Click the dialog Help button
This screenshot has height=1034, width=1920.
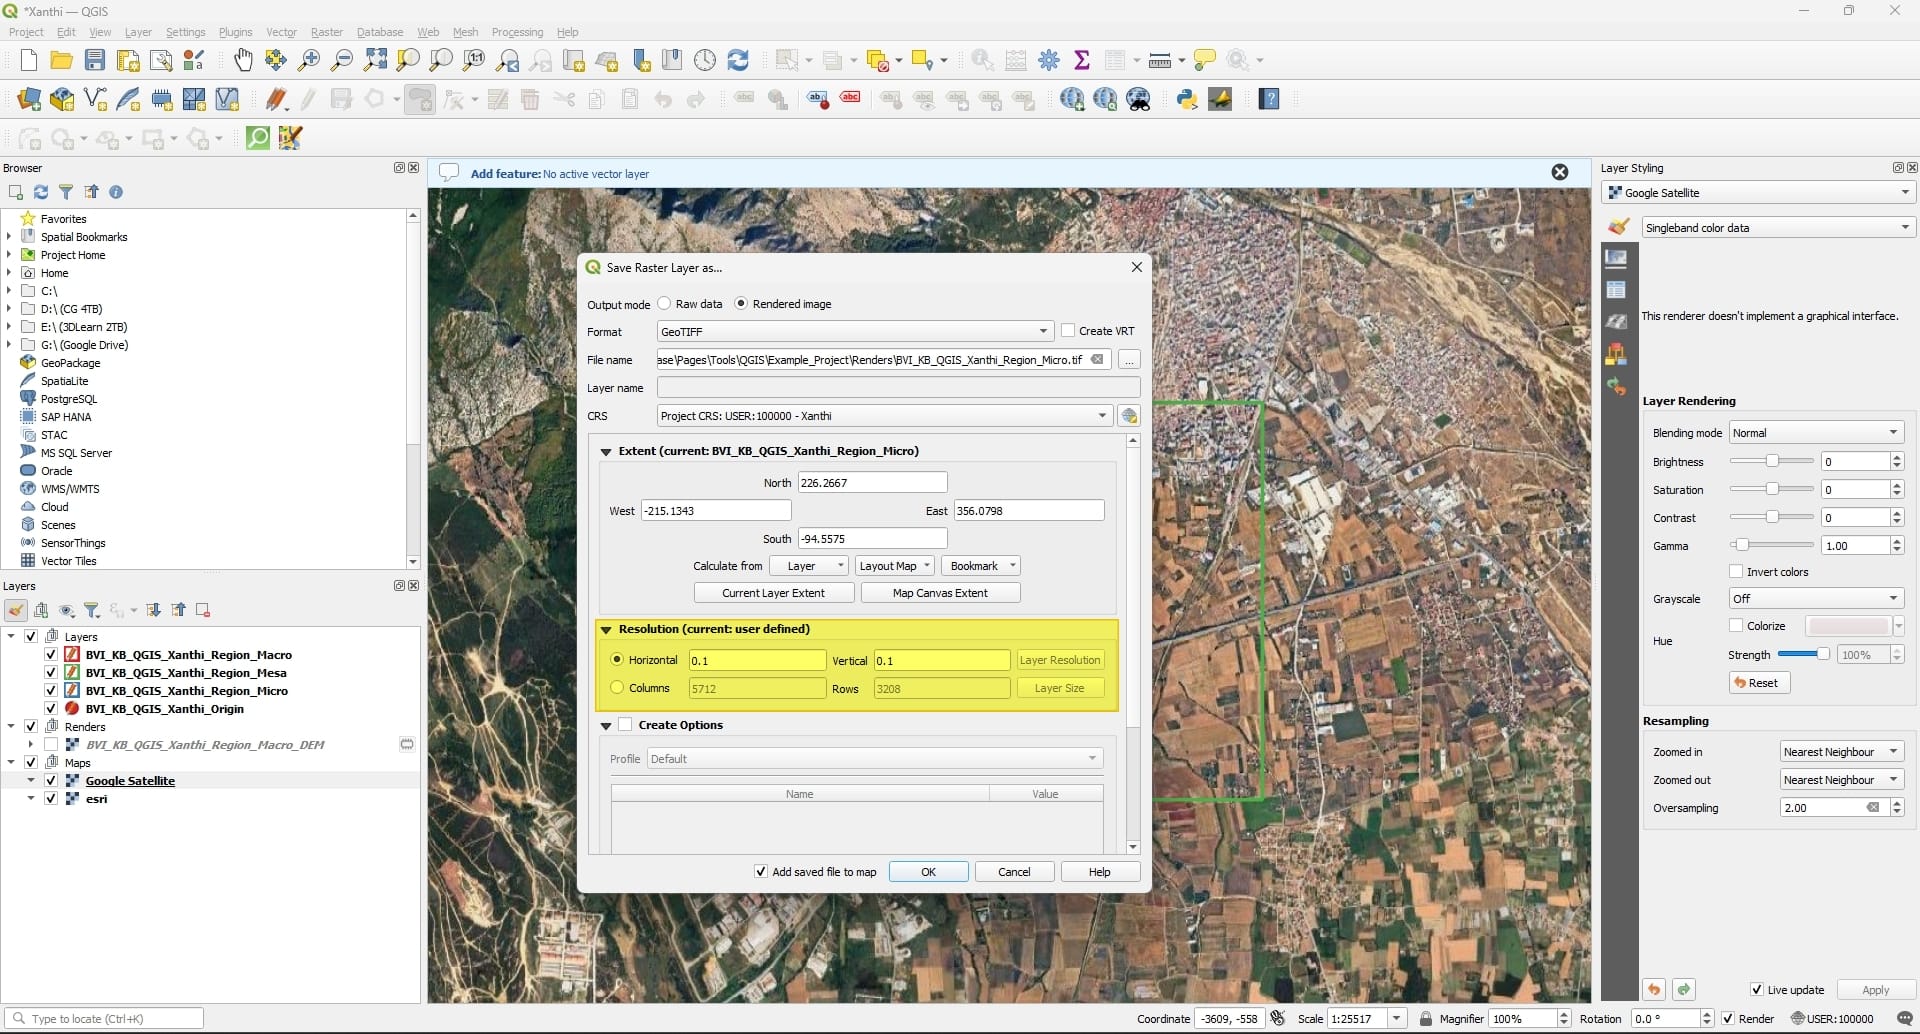pyautogui.click(x=1100, y=872)
